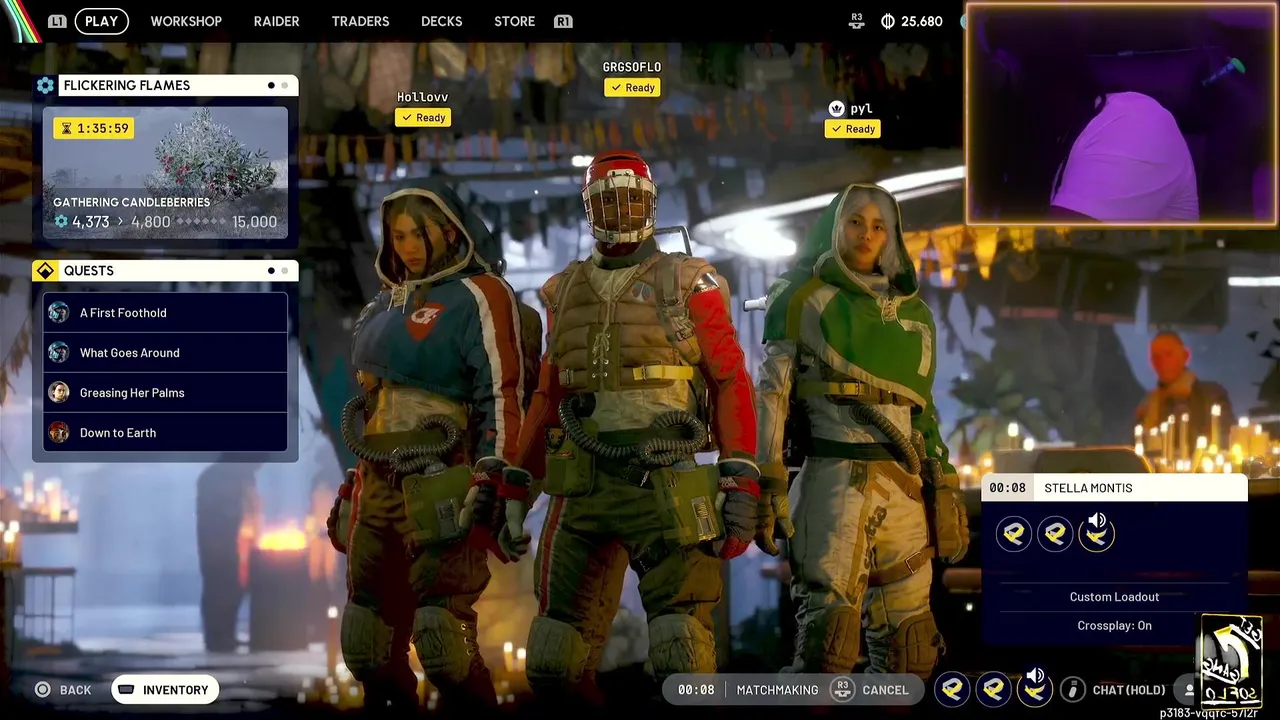Click the yellow Quests diamond icon
Screen dimensions: 1280x720
coord(45,271)
